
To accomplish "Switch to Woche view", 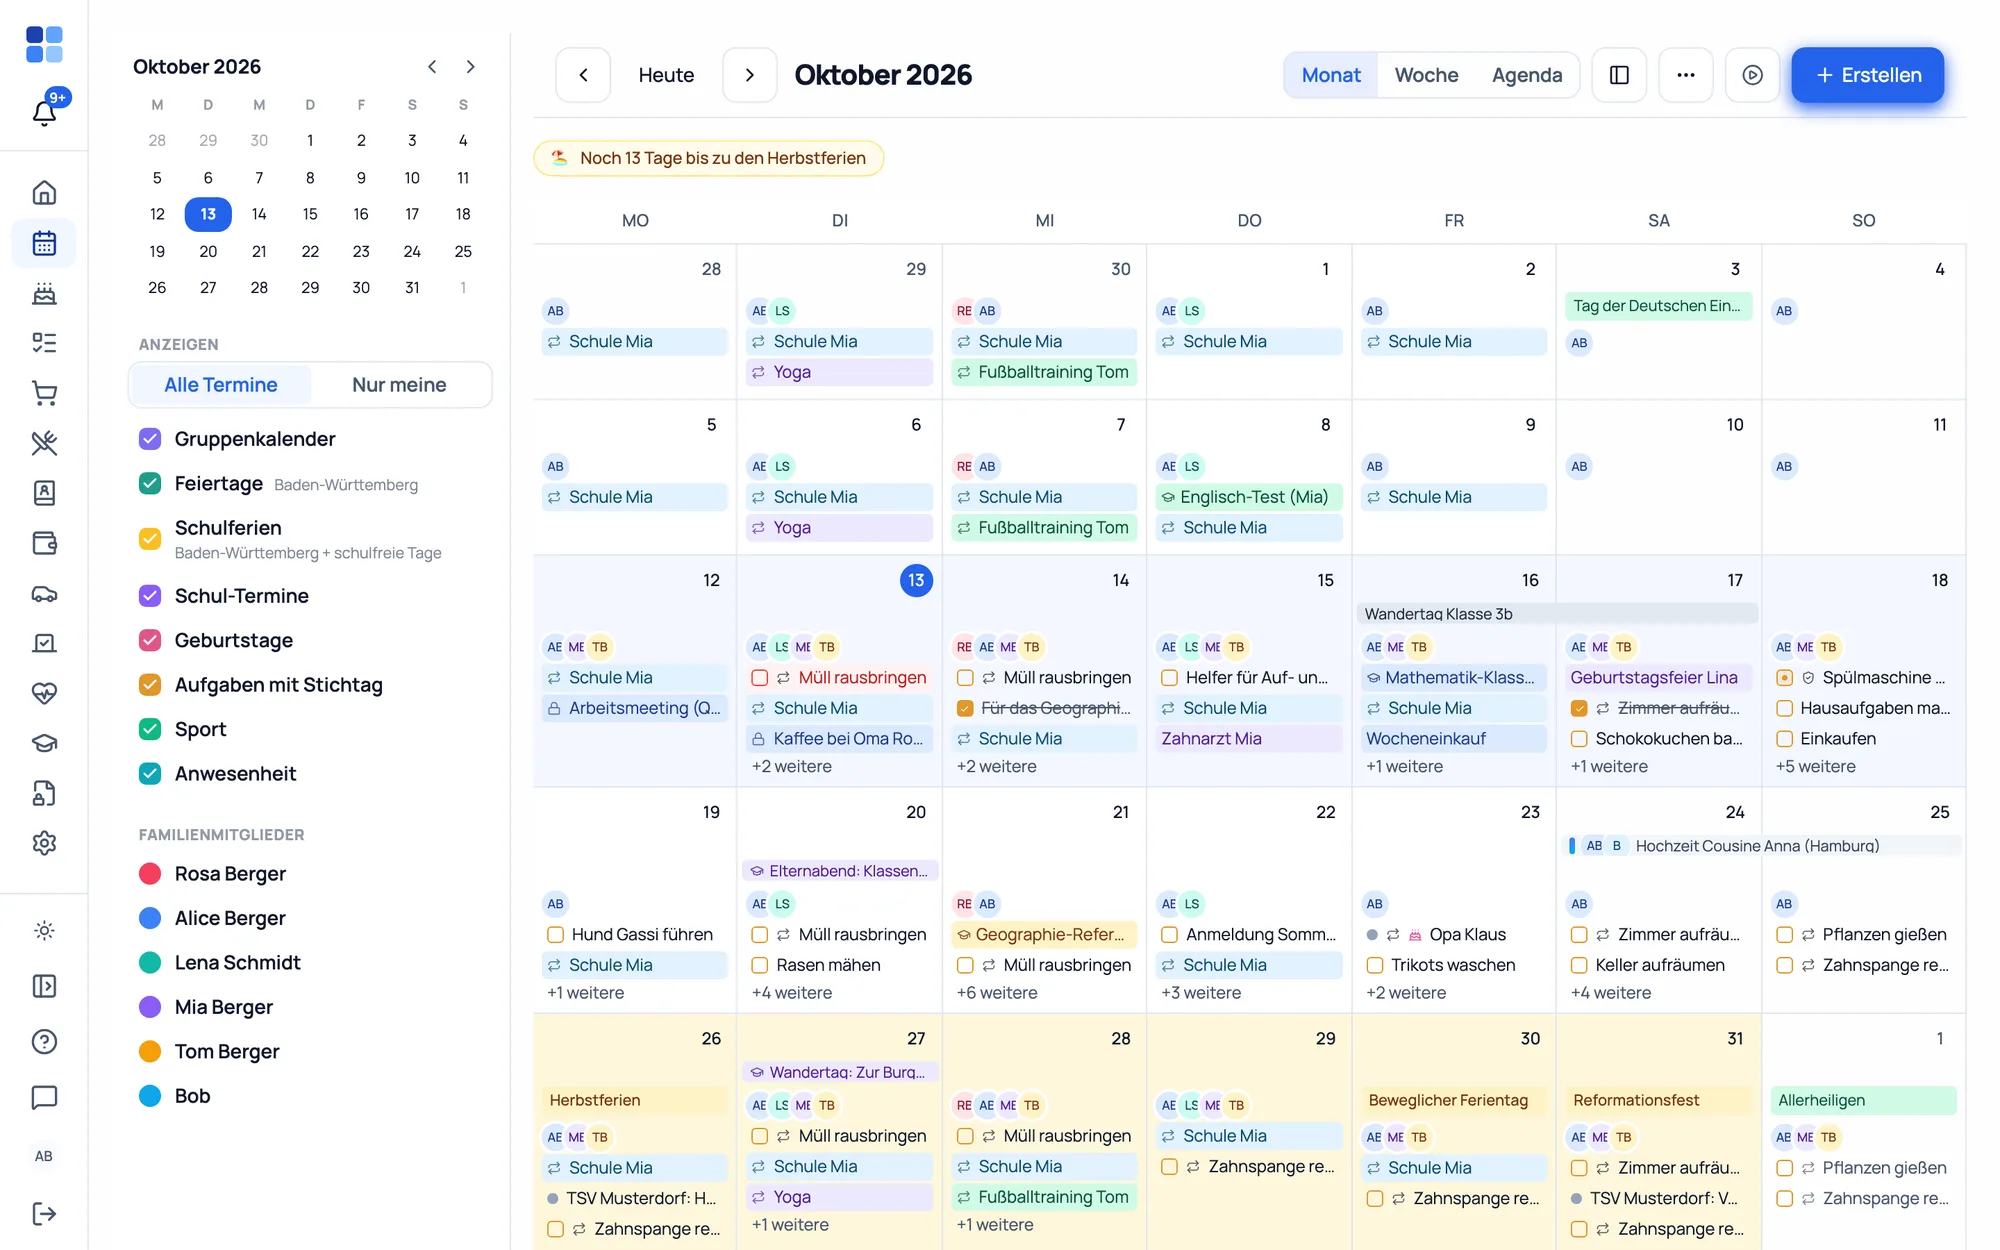I will click(x=1426, y=75).
